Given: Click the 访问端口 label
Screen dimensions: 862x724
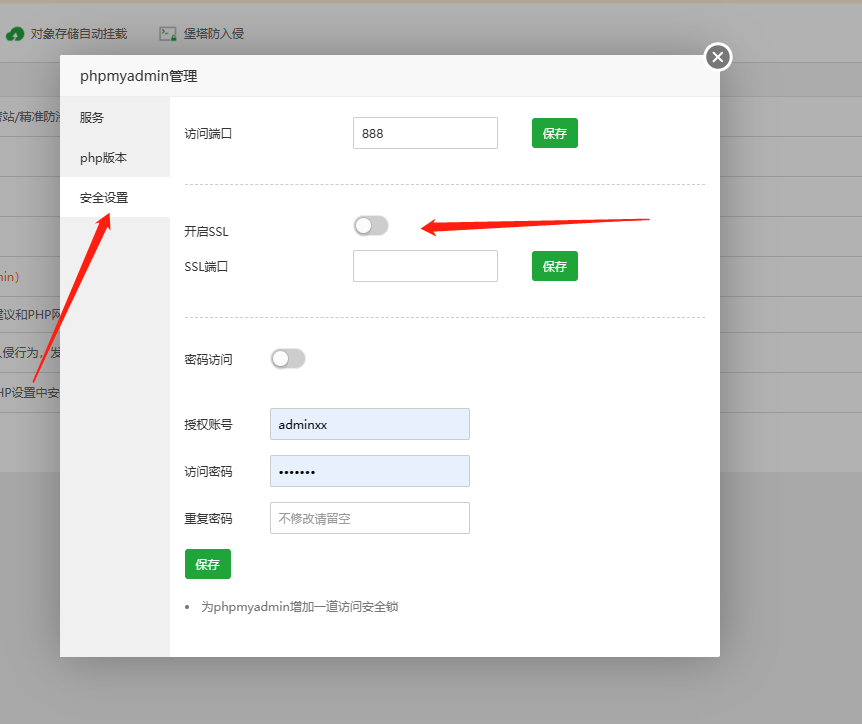Looking at the screenshot, I should pos(208,134).
